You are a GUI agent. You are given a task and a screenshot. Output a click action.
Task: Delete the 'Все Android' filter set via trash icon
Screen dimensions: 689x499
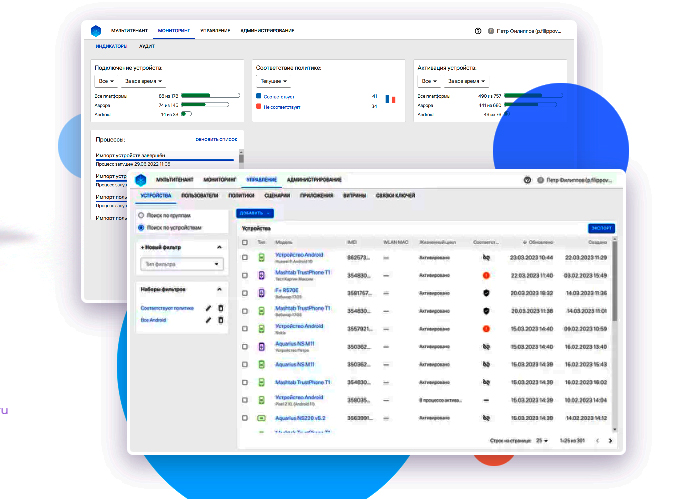pyautogui.click(x=221, y=320)
